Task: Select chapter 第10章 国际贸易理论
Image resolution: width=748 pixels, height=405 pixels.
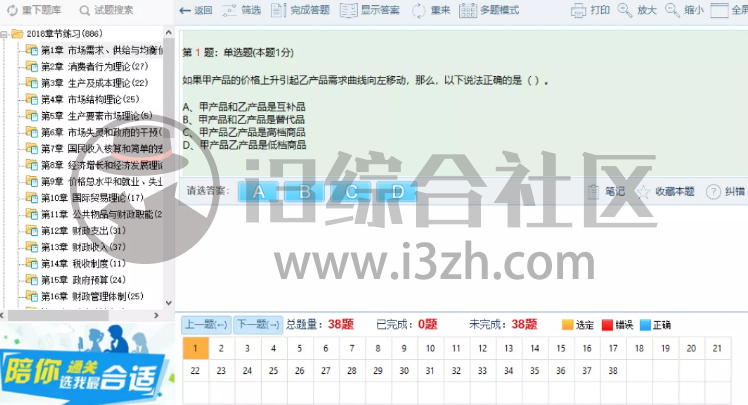Action: [92, 198]
